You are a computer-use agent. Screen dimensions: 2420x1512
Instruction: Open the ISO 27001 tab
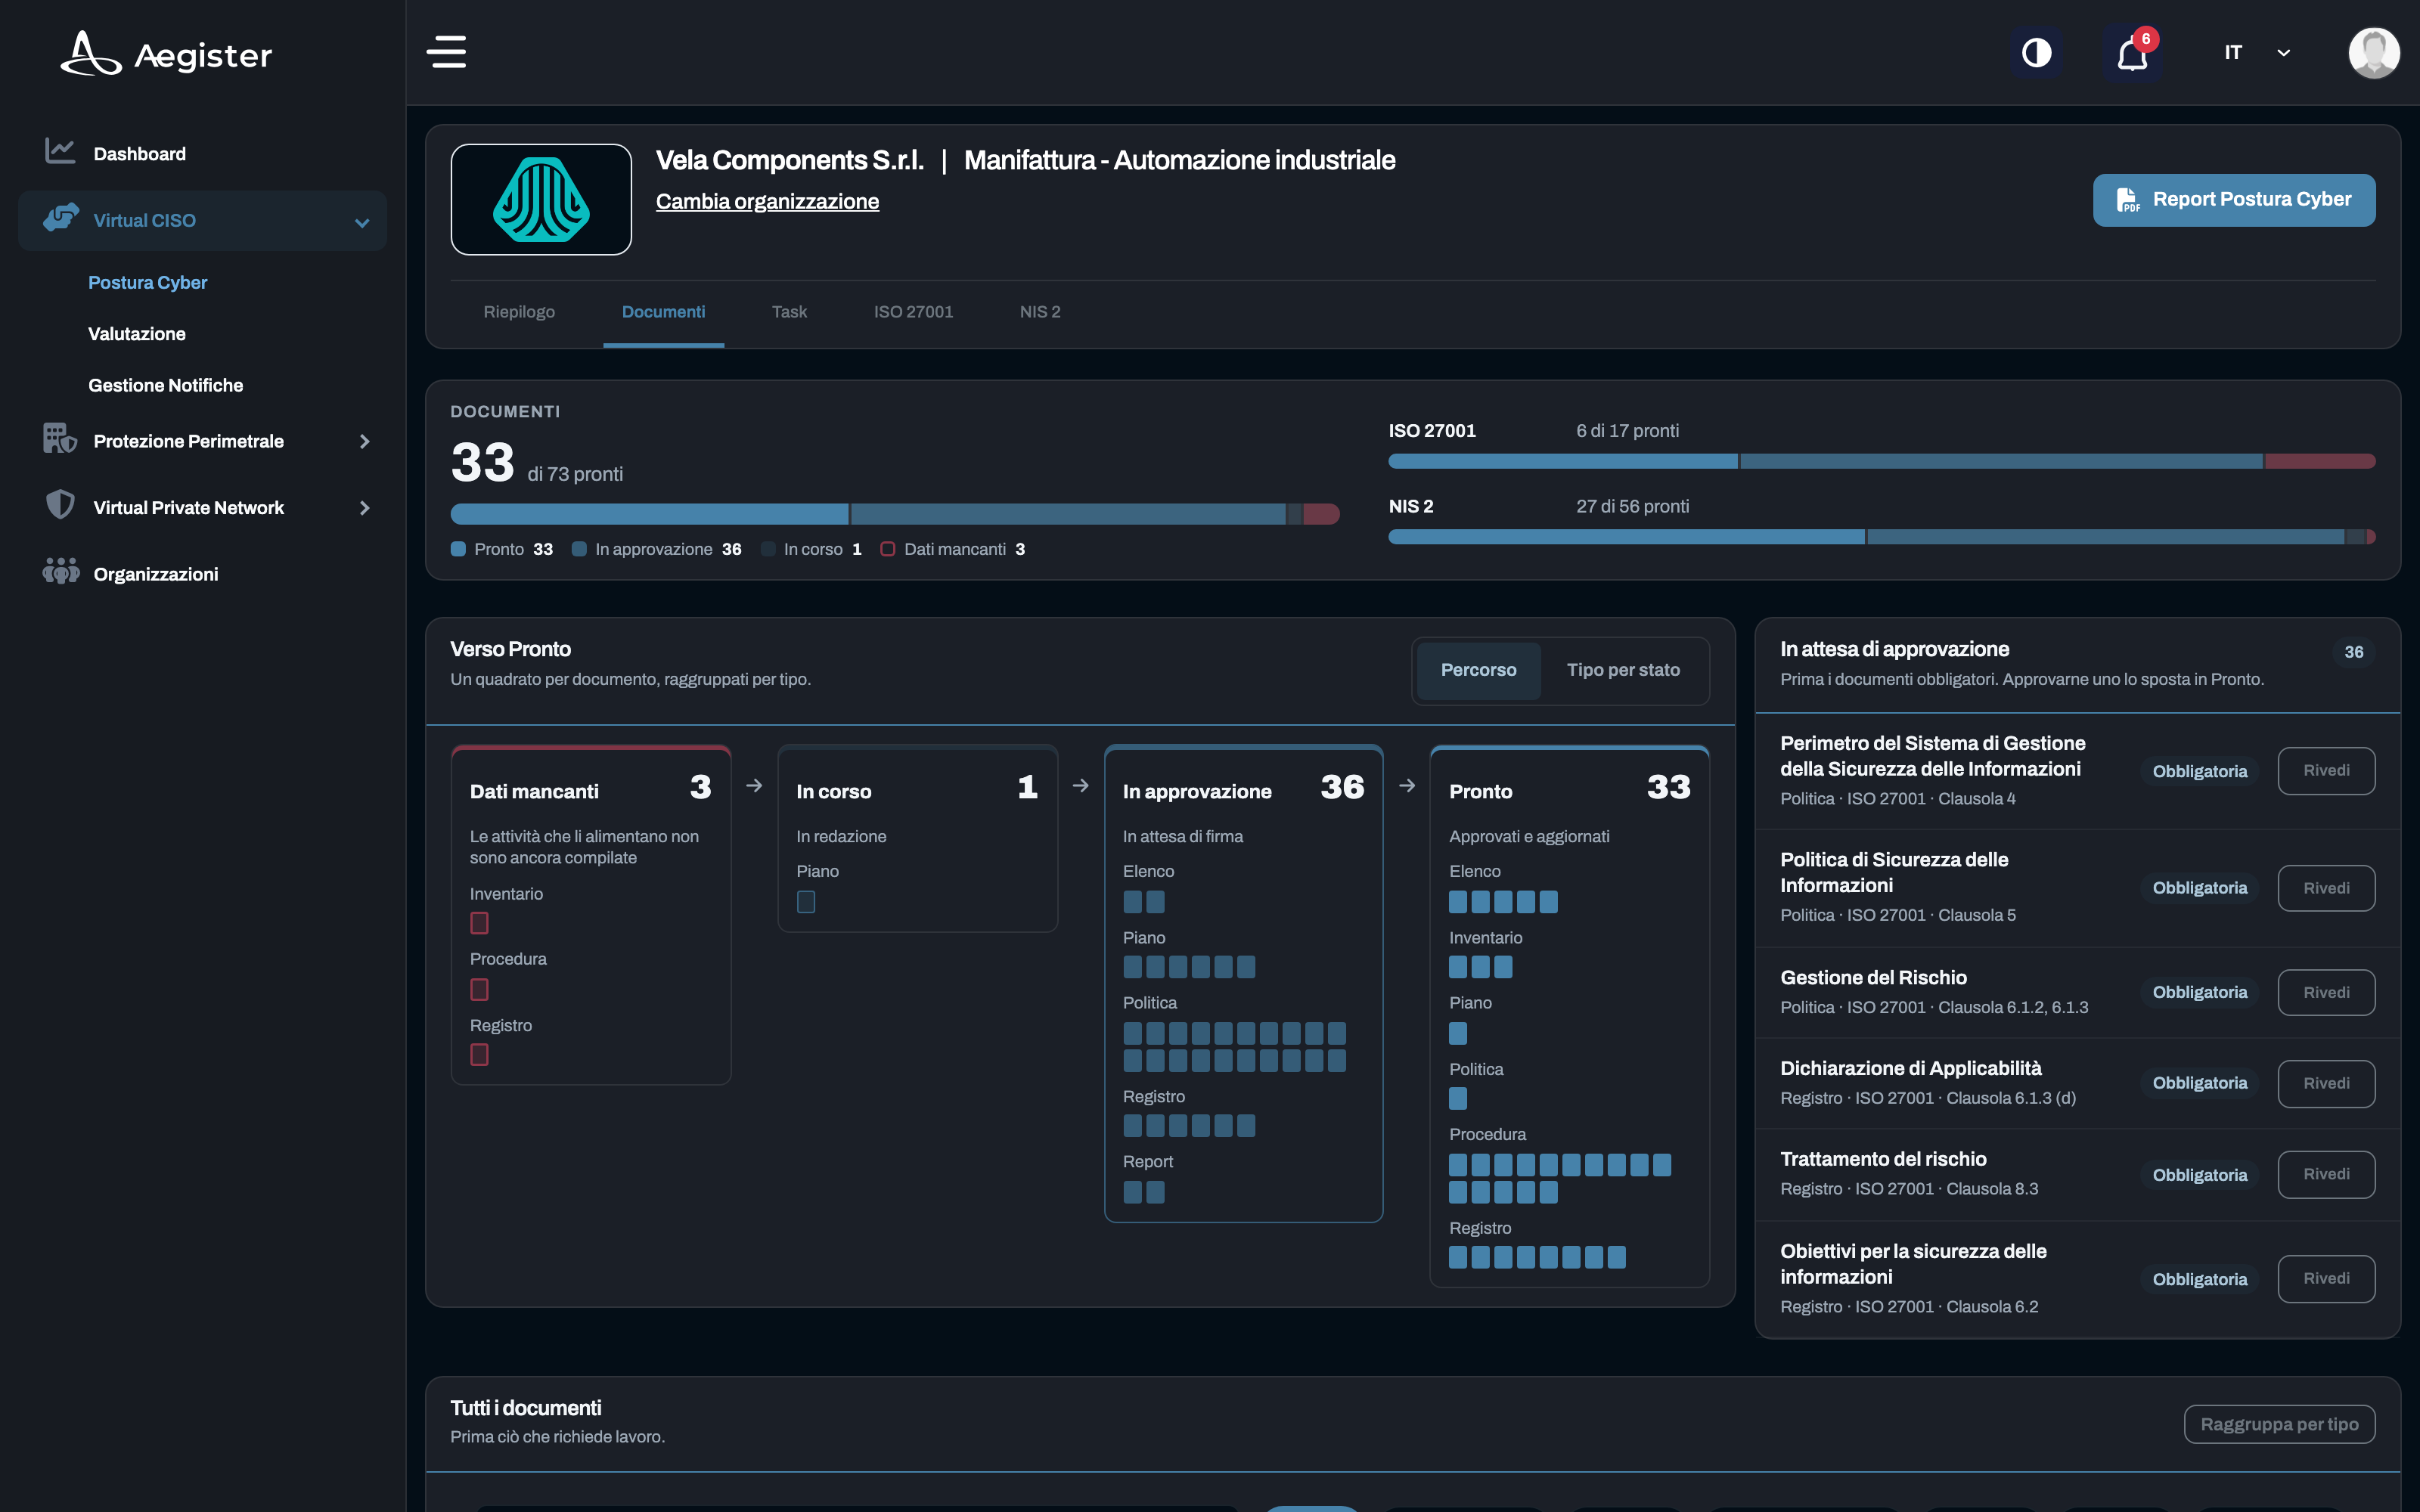pos(913,312)
